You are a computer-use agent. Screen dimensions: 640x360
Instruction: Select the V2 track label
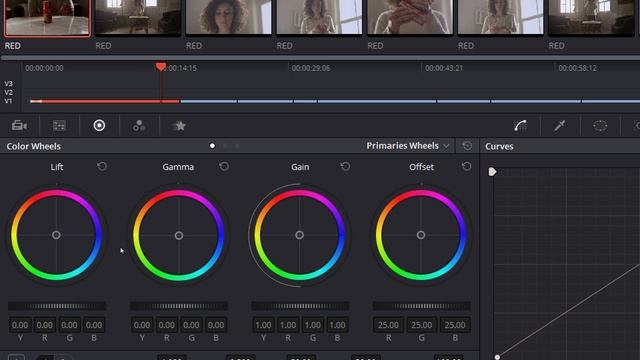[x=9, y=92]
